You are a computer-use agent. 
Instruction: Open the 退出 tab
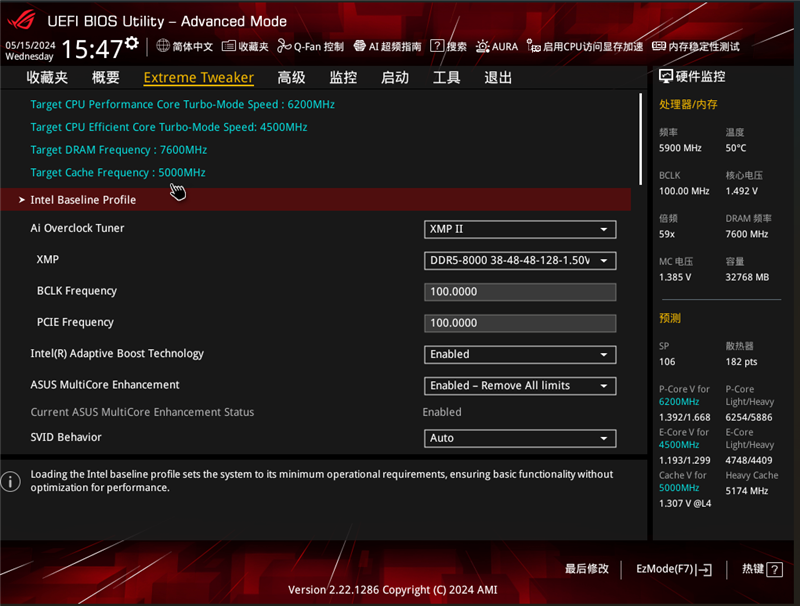(498, 78)
